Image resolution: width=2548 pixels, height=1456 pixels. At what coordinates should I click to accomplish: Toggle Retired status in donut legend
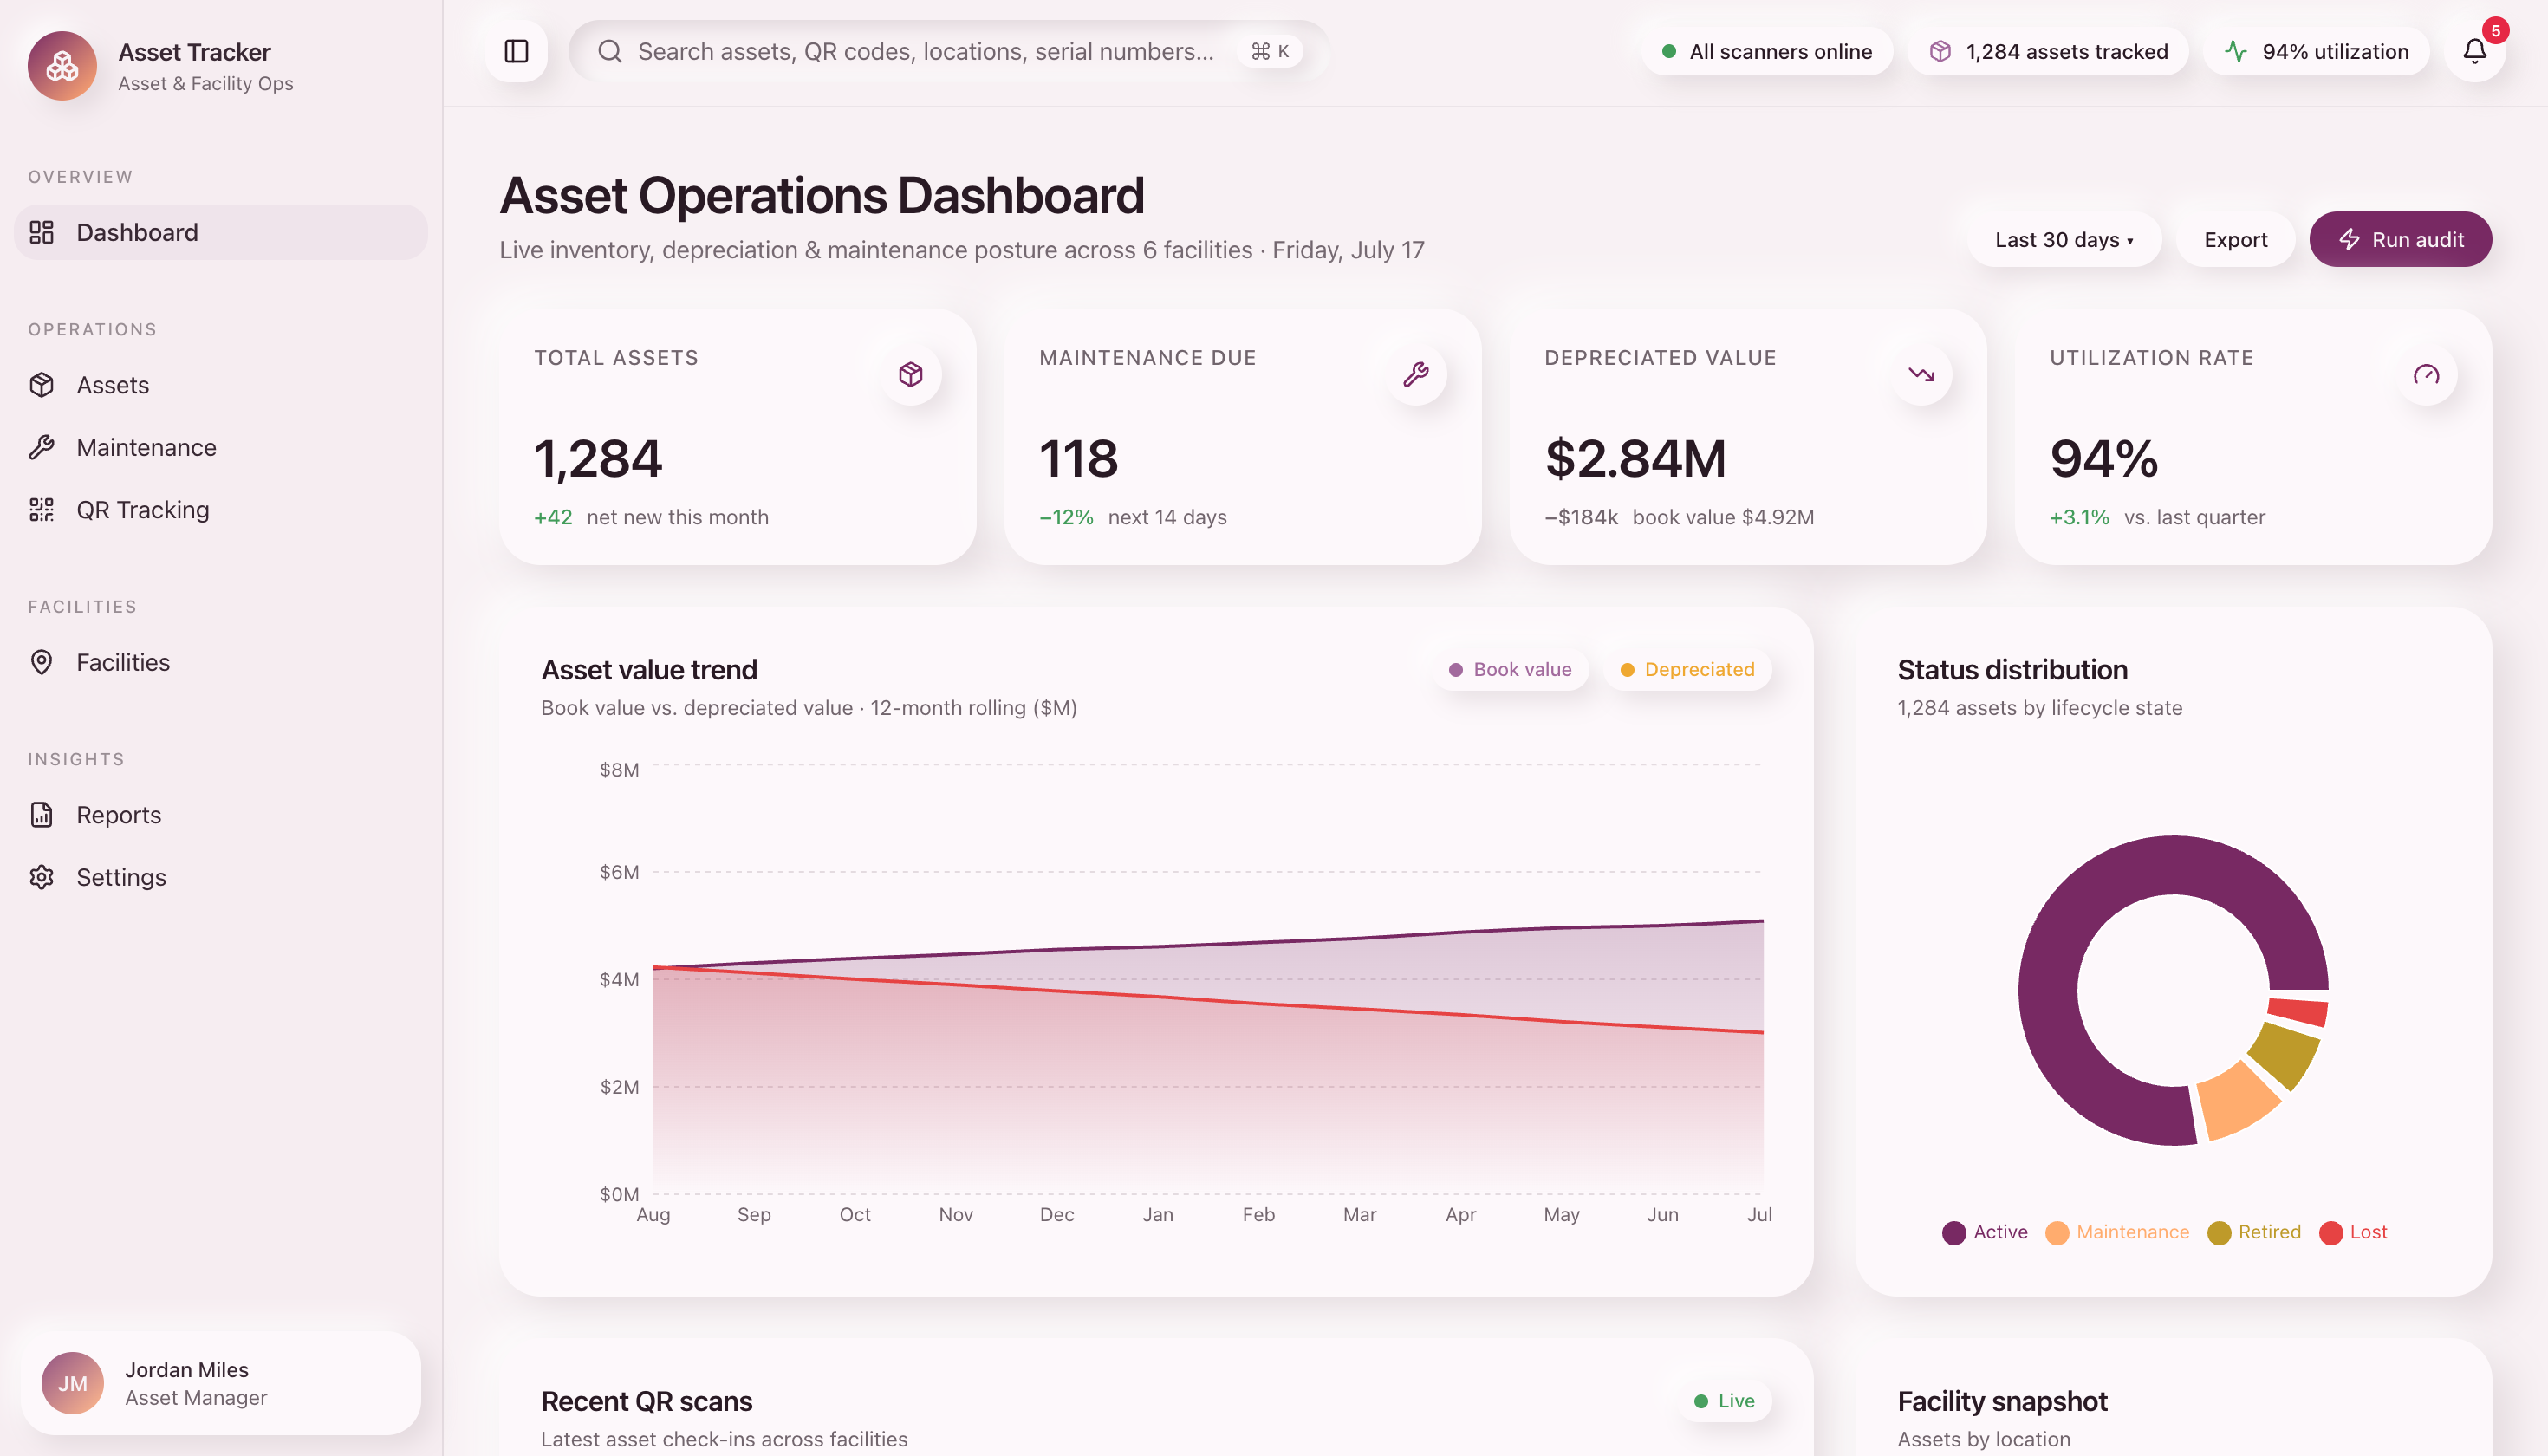(2254, 1232)
